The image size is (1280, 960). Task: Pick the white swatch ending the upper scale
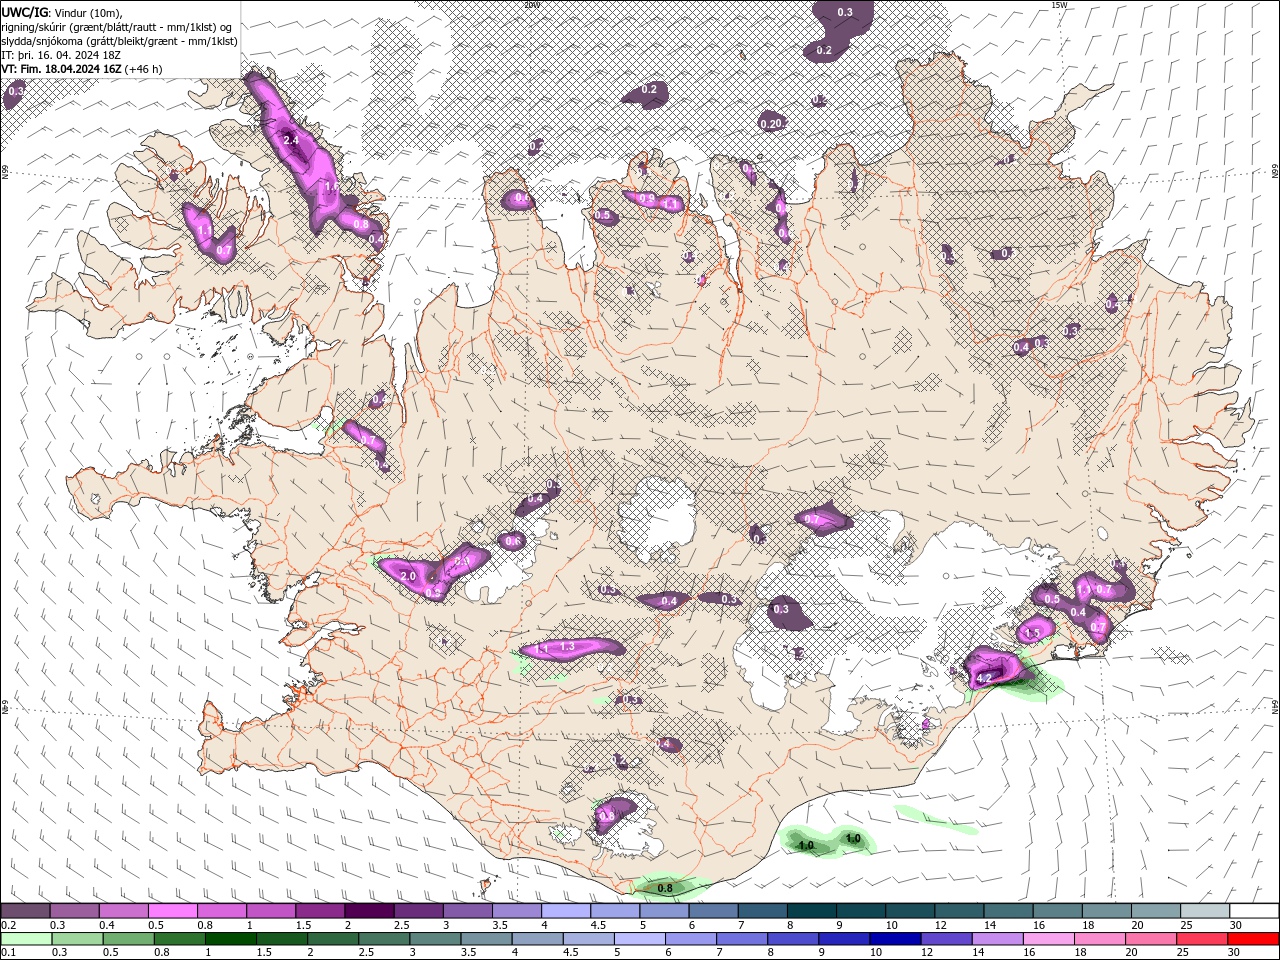tap(1253, 911)
